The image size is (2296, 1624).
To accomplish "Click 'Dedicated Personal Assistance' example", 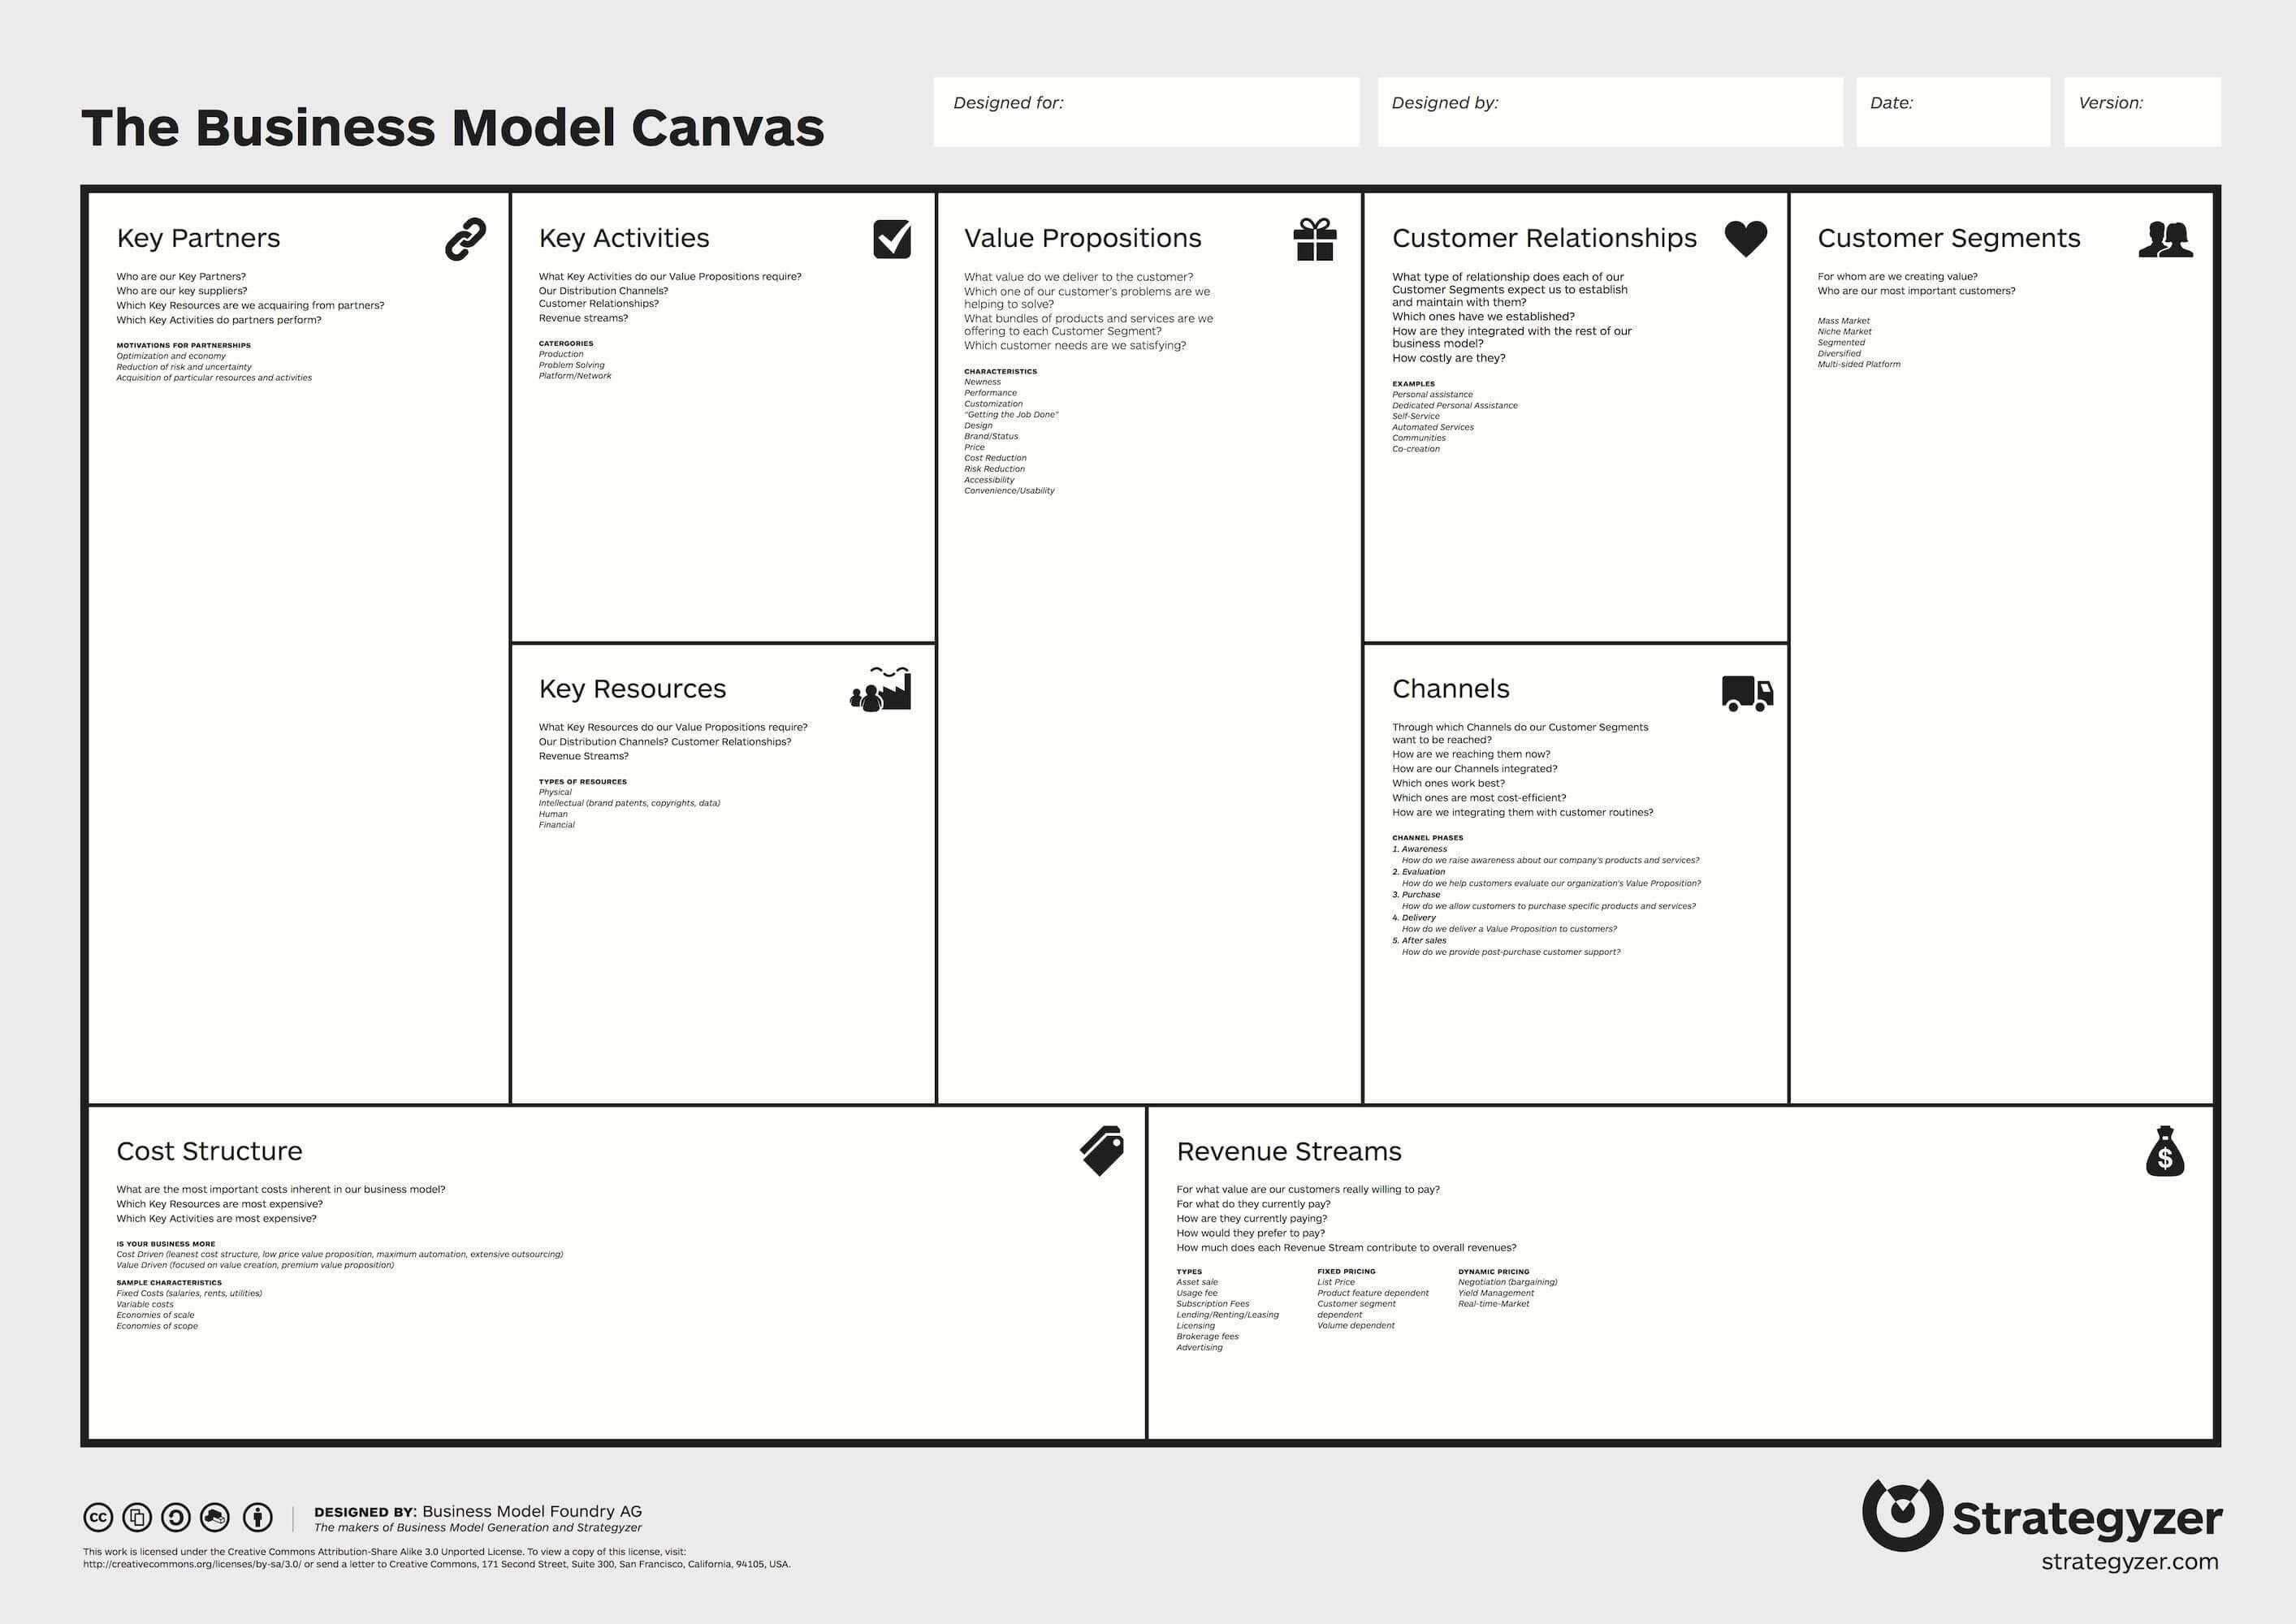I will (1454, 405).
